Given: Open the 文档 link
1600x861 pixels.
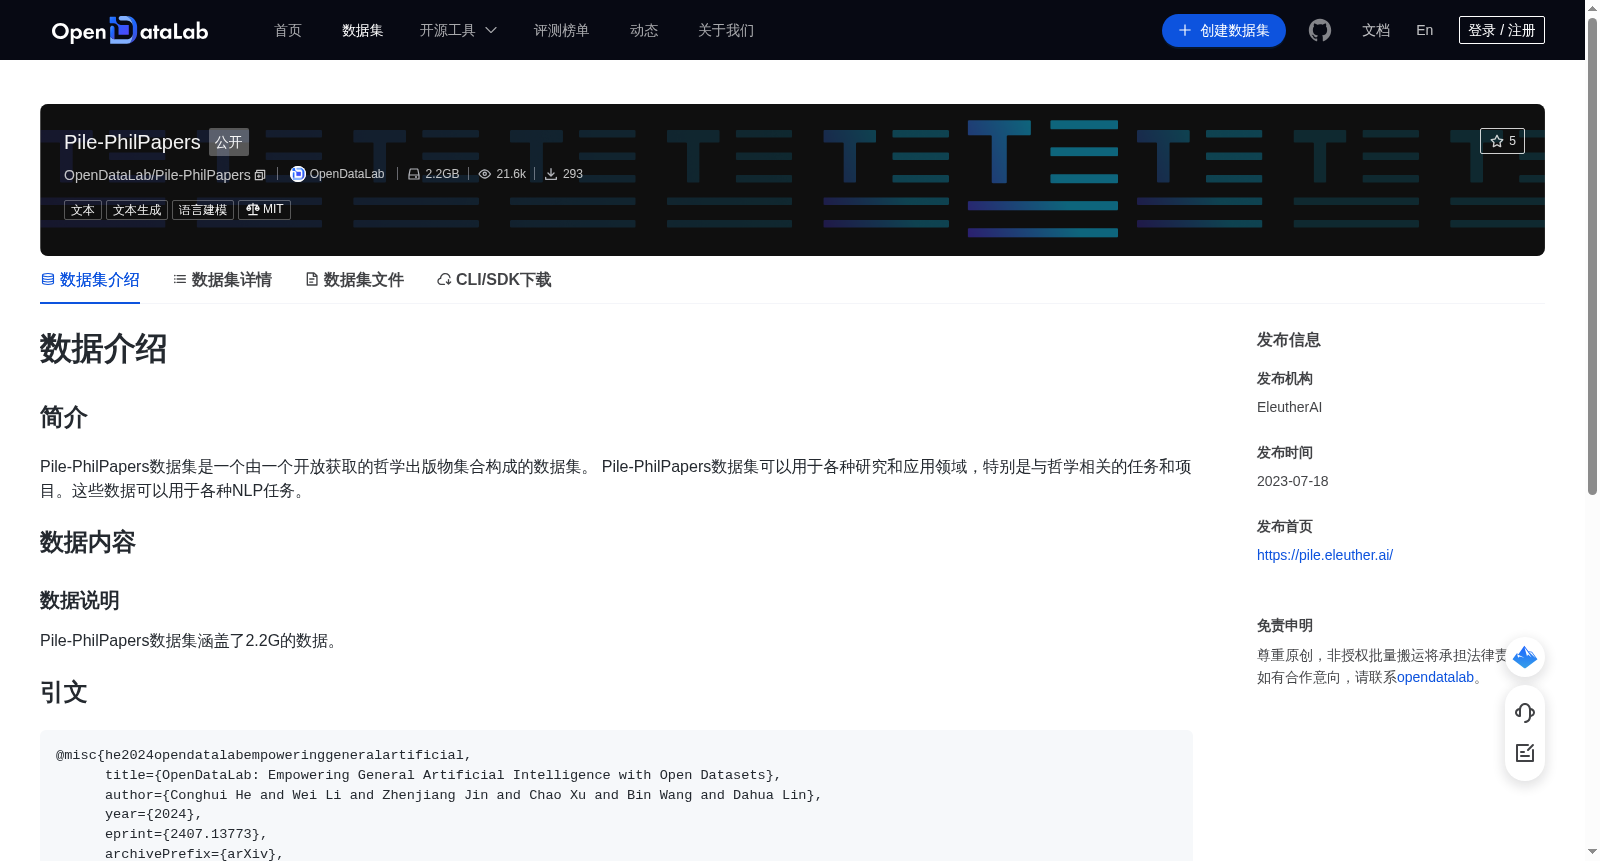Looking at the screenshot, I should 1376,31.
